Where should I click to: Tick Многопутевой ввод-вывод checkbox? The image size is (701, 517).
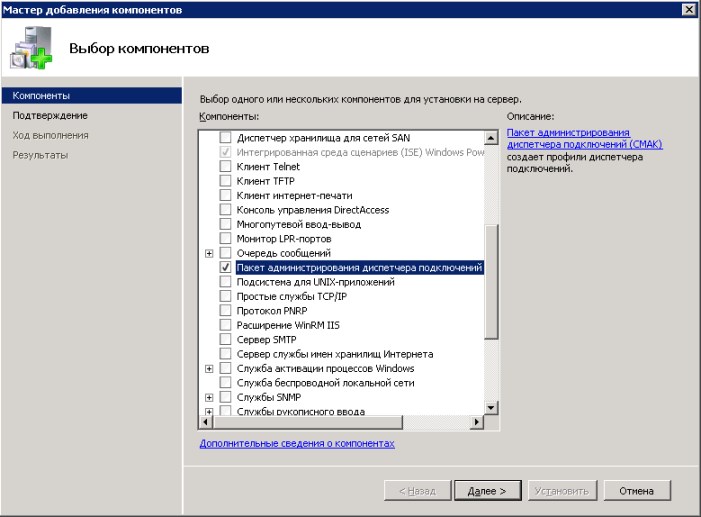[x=225, y=224]
